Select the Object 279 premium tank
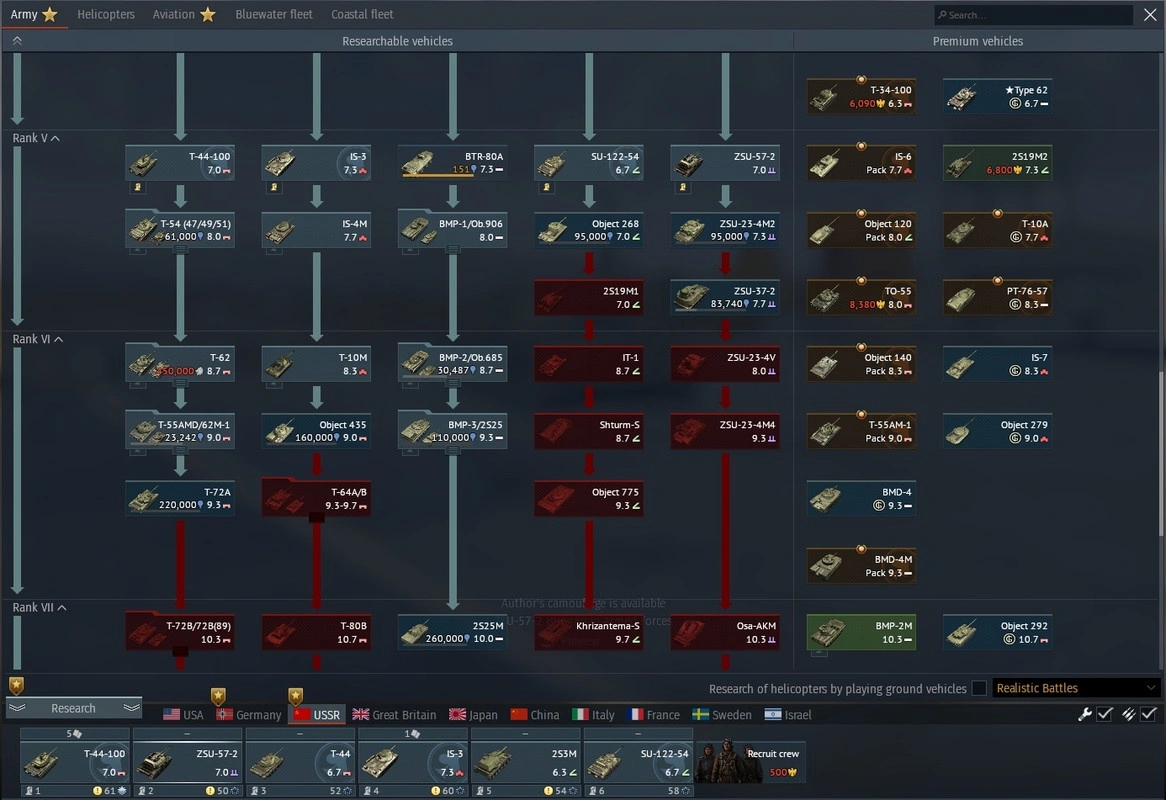Viewport: 1166px width, 800px height. pyautogui.click(x=997, y=431)
